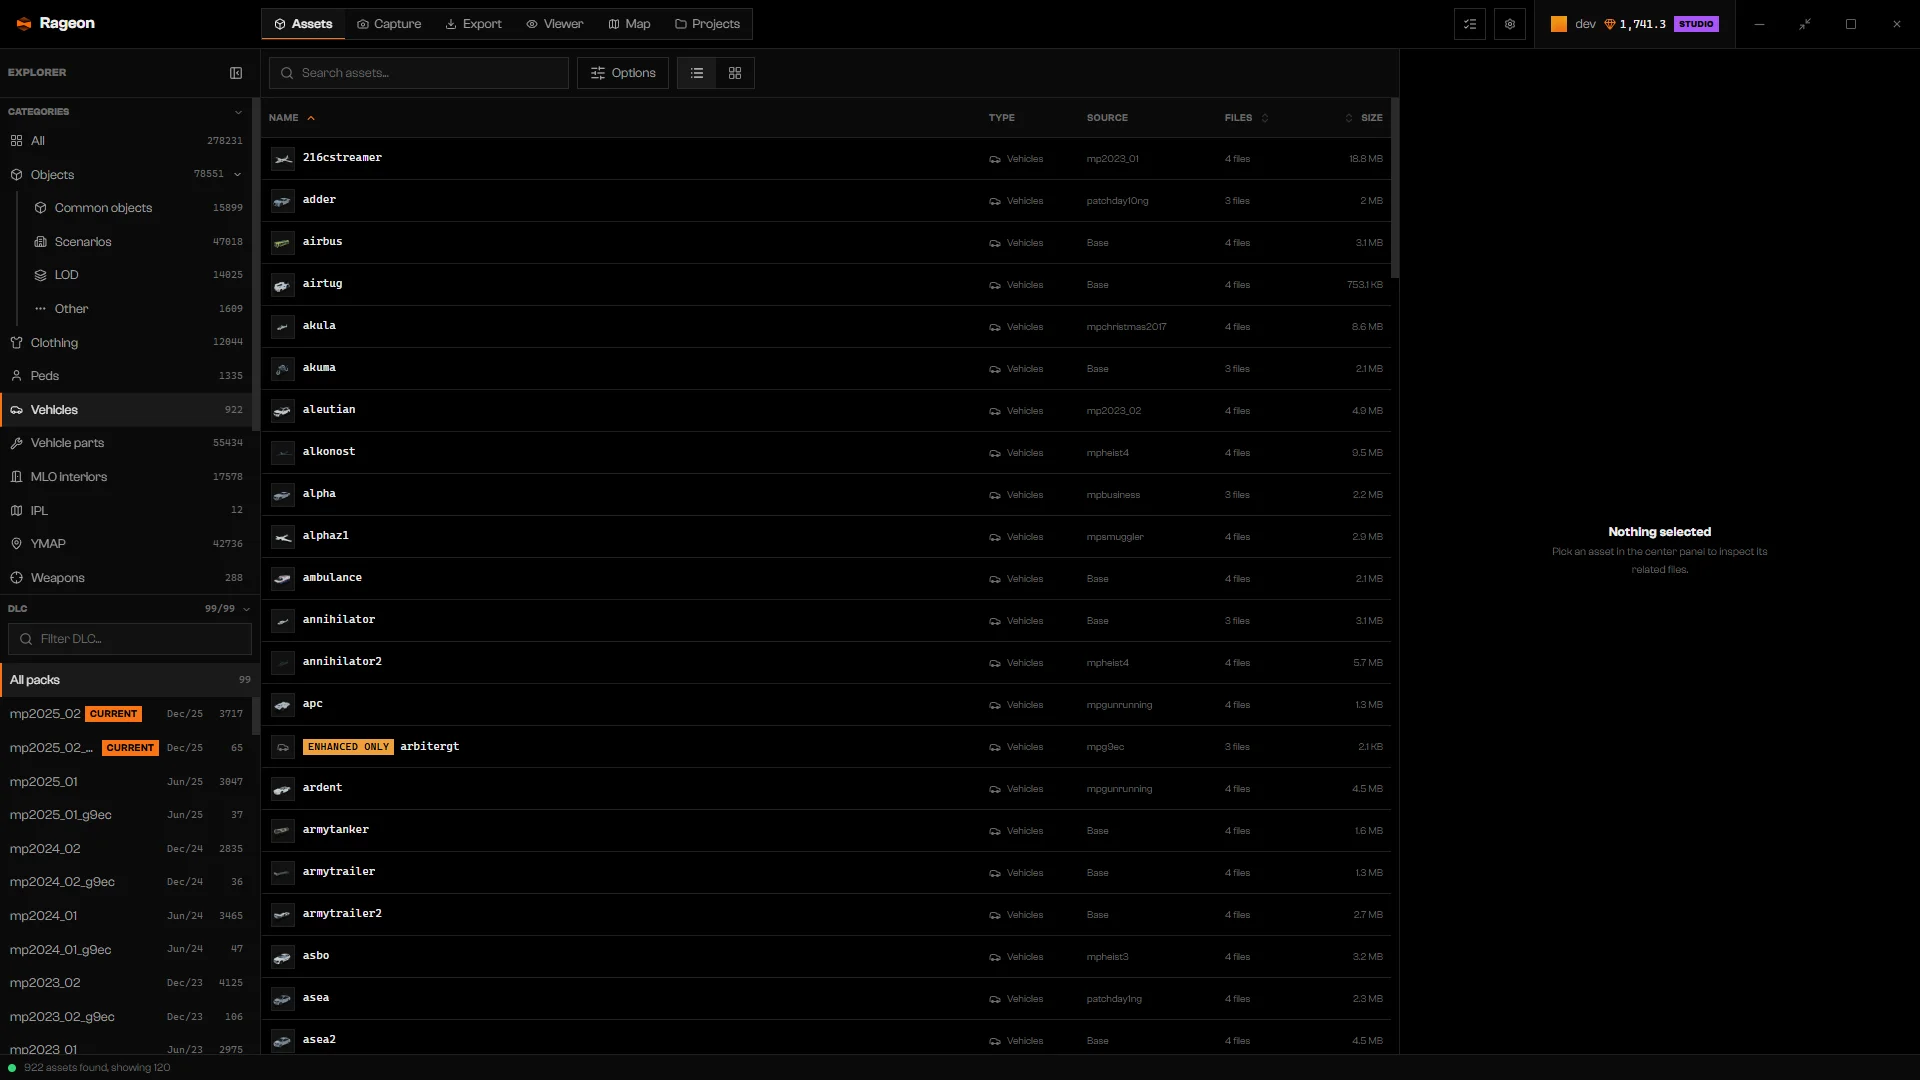
Task: Open the Capture tab
Action: [x=389, y=24]
